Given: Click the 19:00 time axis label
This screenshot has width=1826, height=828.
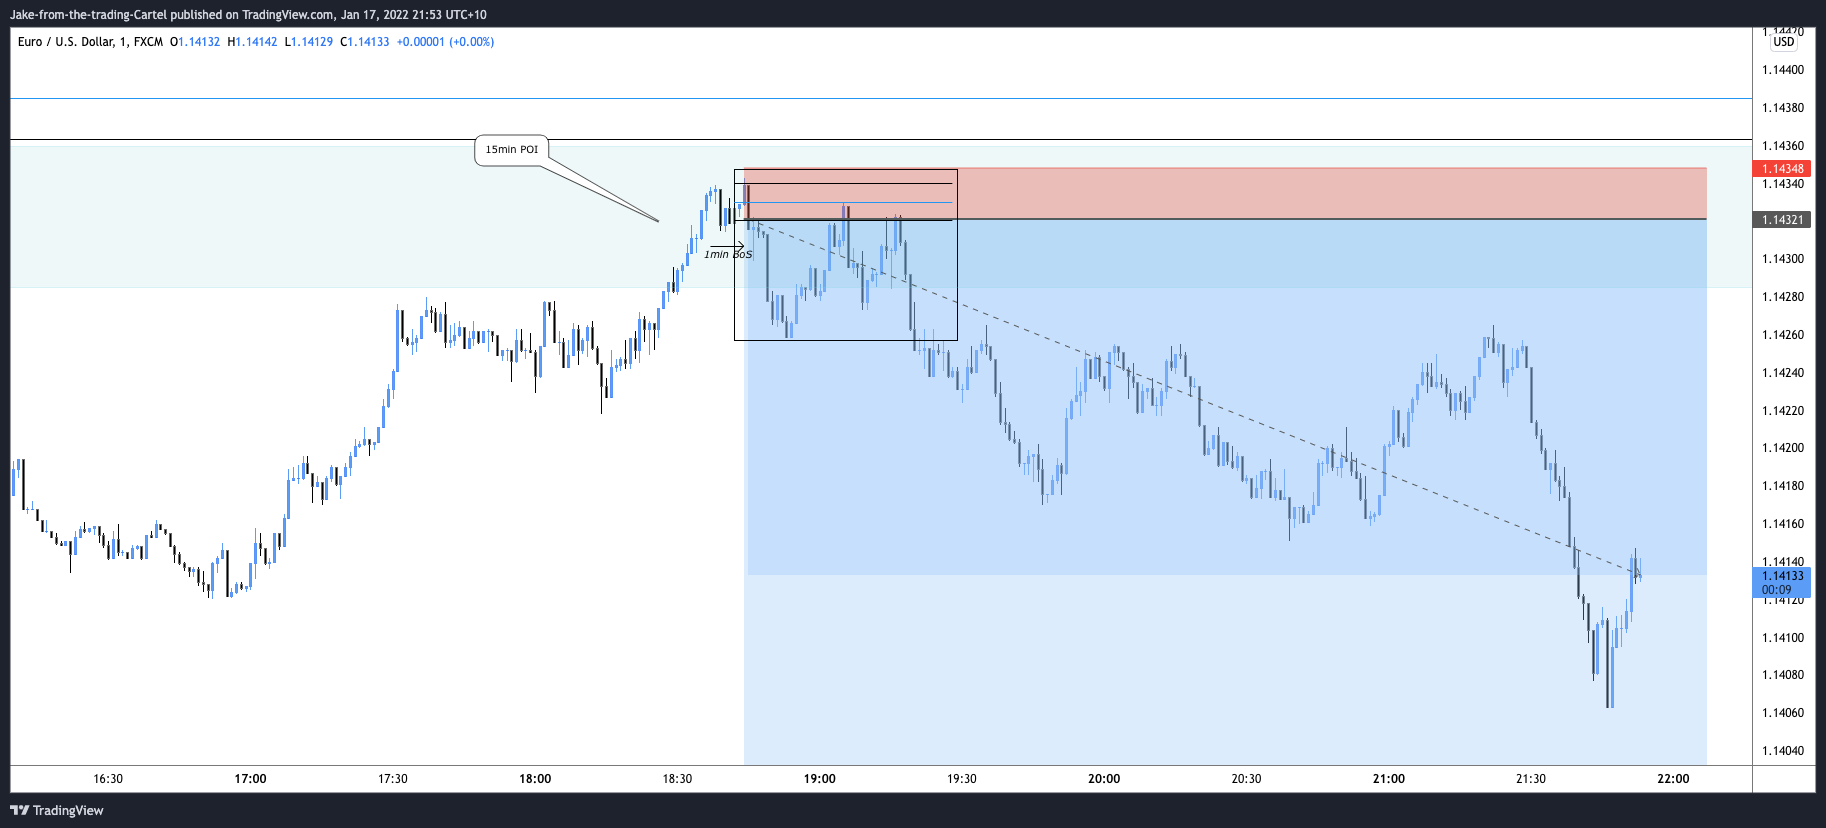Looking at the screenshot, I should coord(820,779).
